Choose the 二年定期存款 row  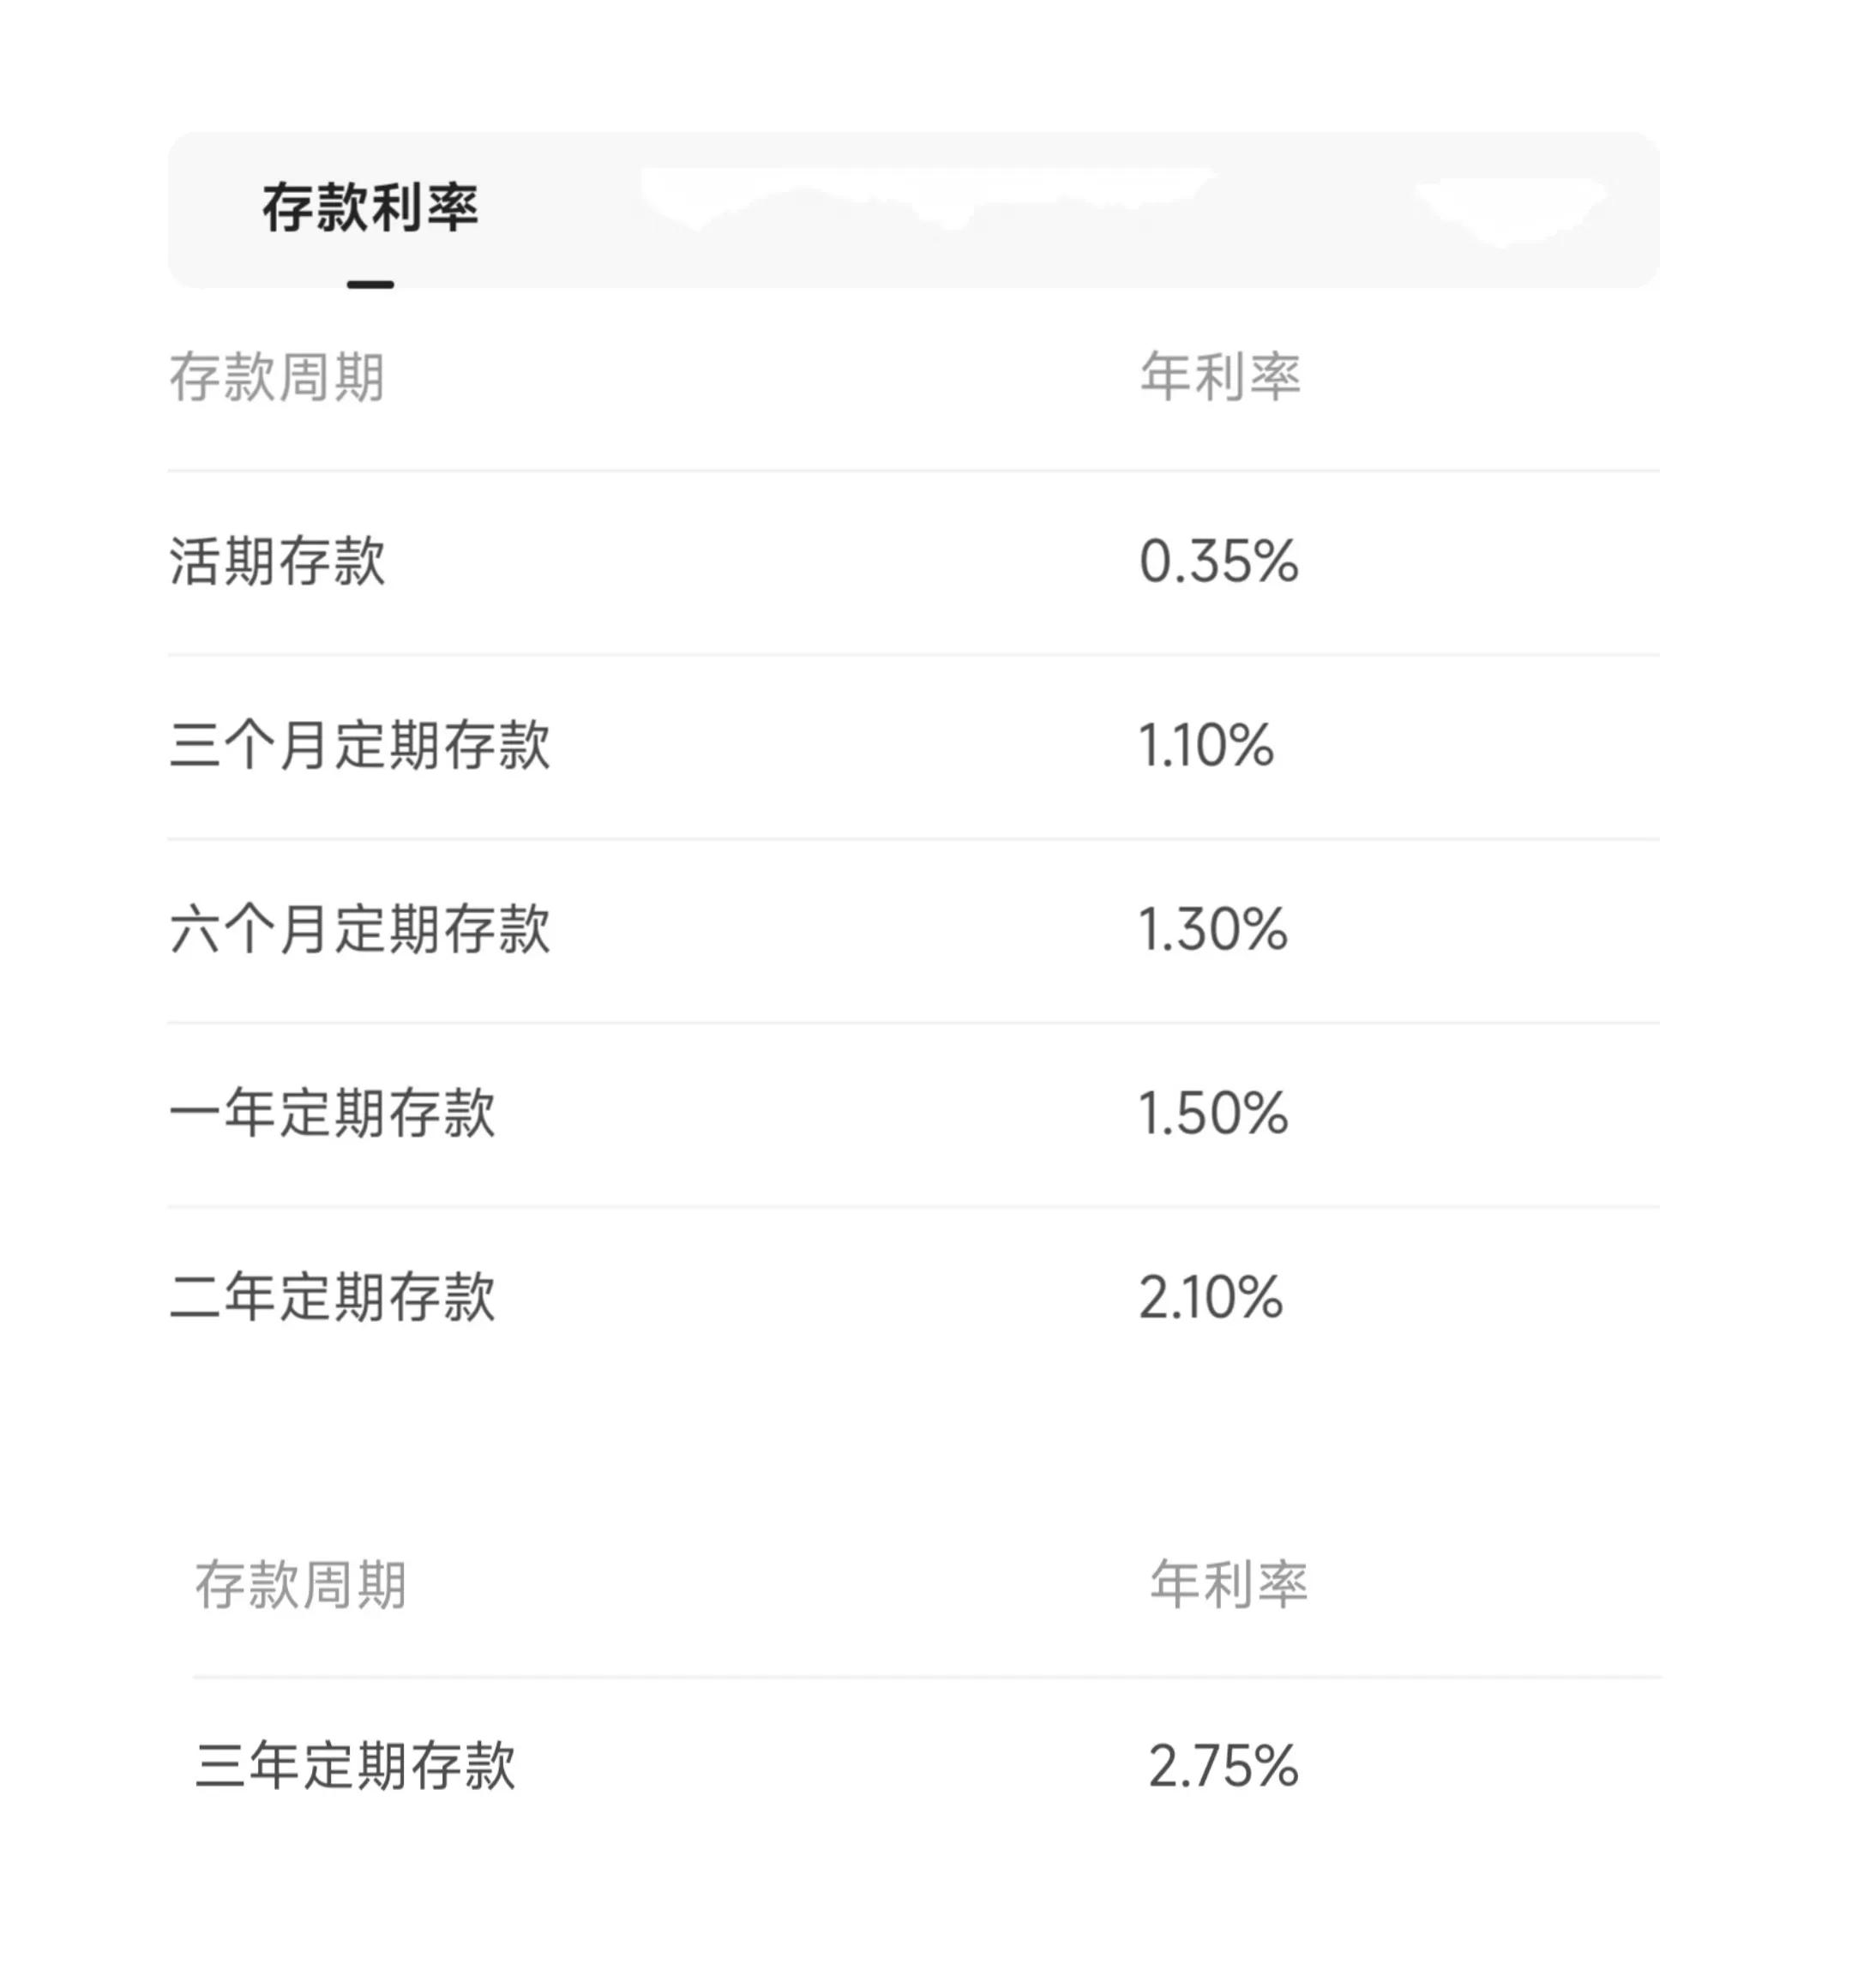332,1297
